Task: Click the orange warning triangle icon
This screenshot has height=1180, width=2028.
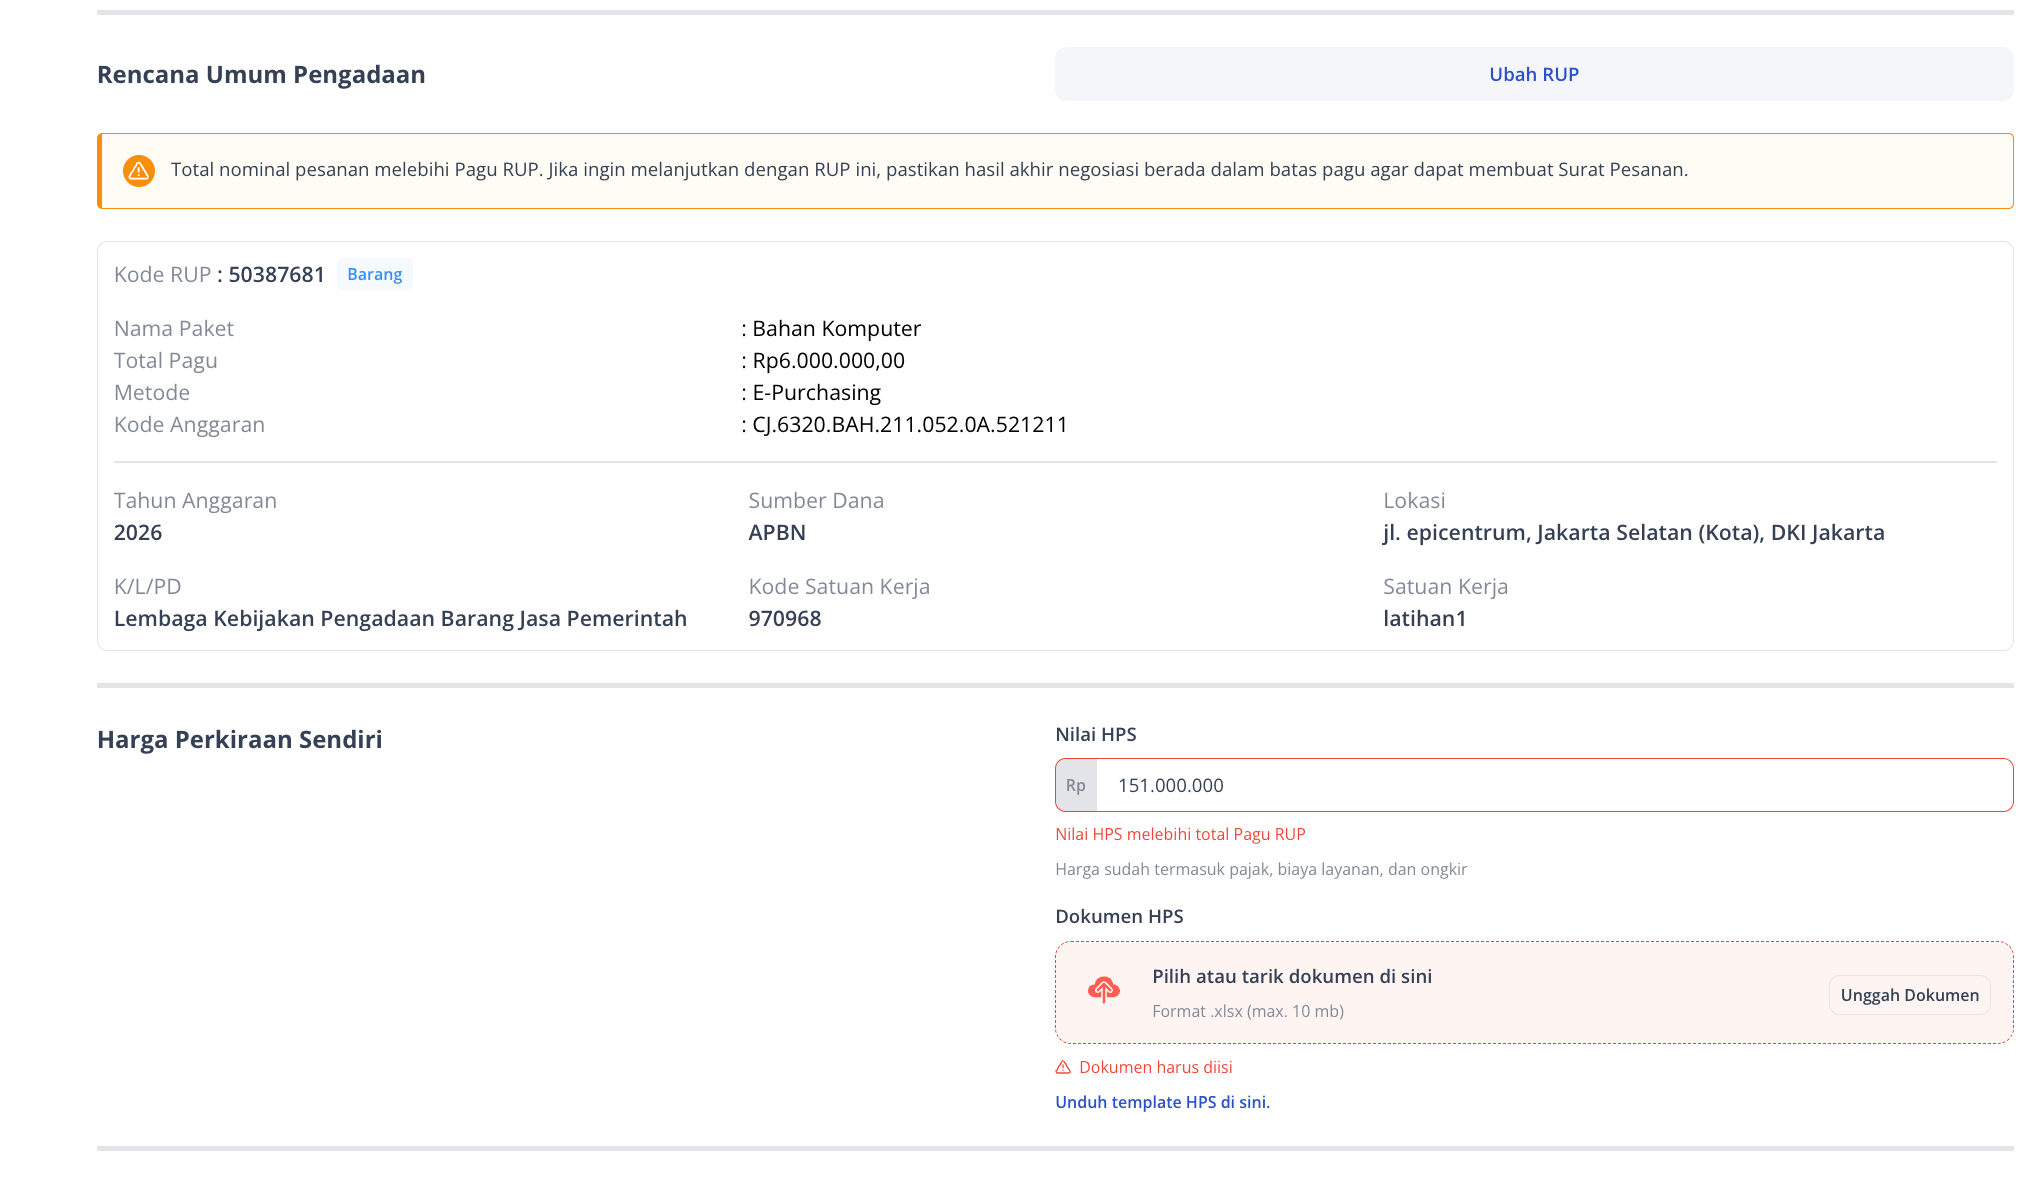Action: [x=139, y=171]
